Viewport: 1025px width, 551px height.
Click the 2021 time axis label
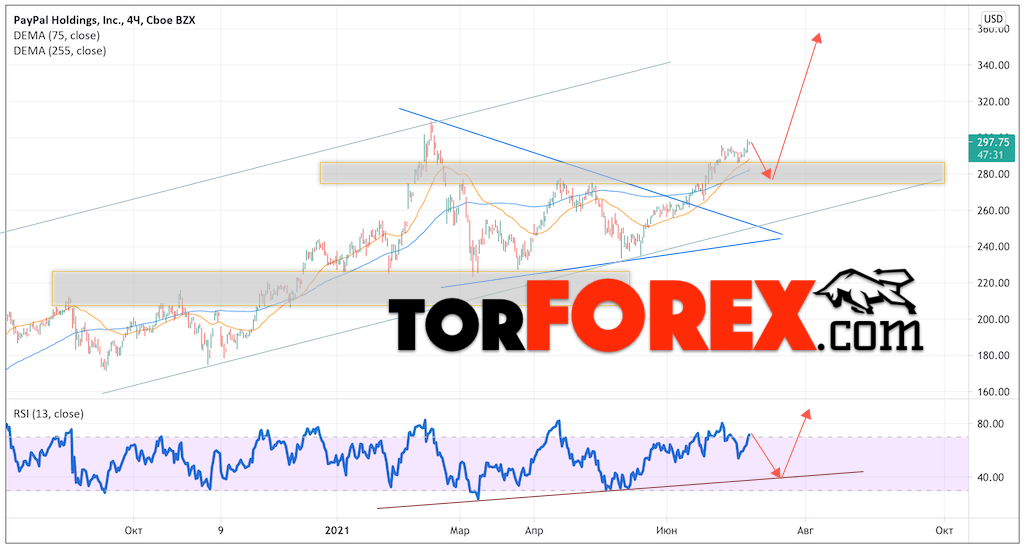[337, 530]
